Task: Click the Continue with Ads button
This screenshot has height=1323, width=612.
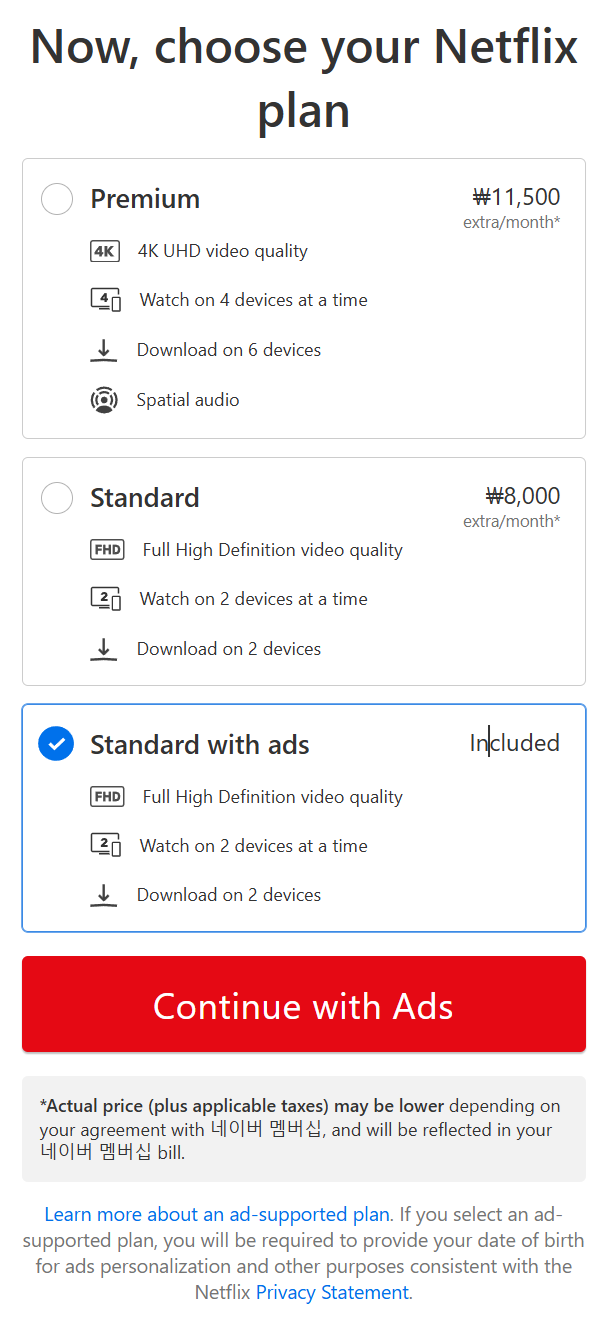Action: tap(304, 1004)
